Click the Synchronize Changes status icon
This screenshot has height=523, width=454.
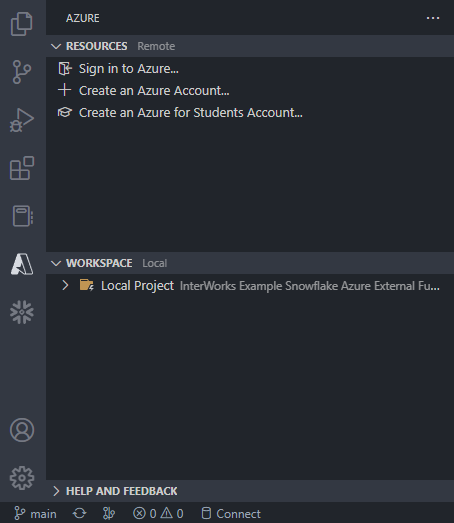[79, 514]
